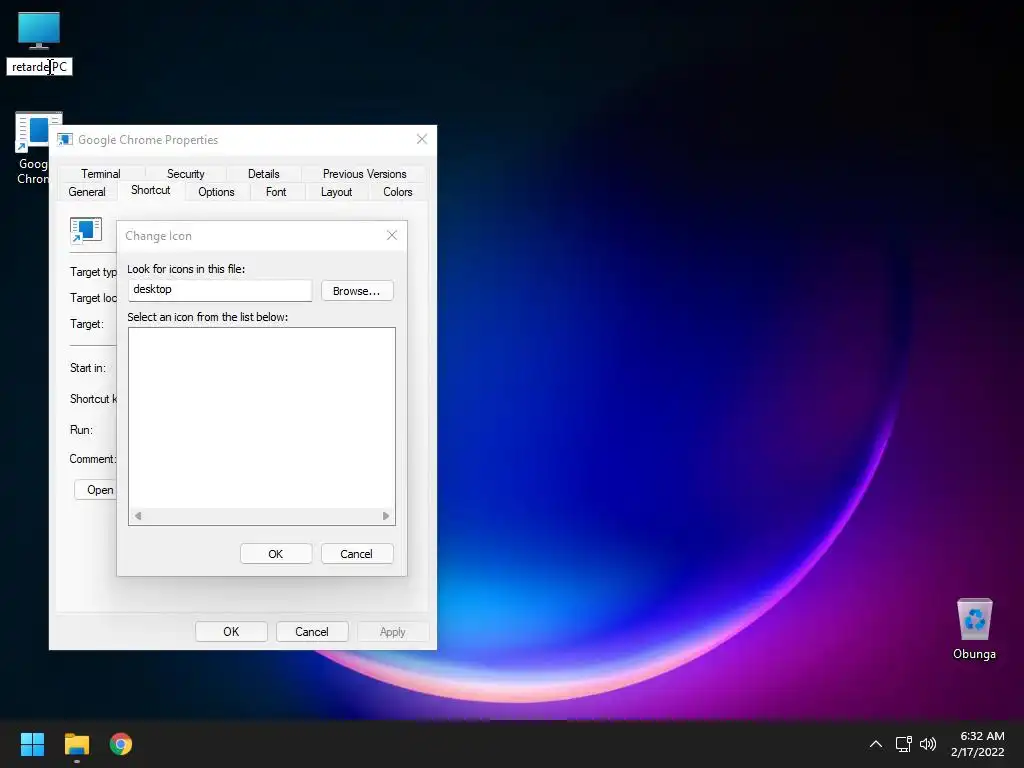Click OK in Google Chrome Properties window

click(231, 632)
